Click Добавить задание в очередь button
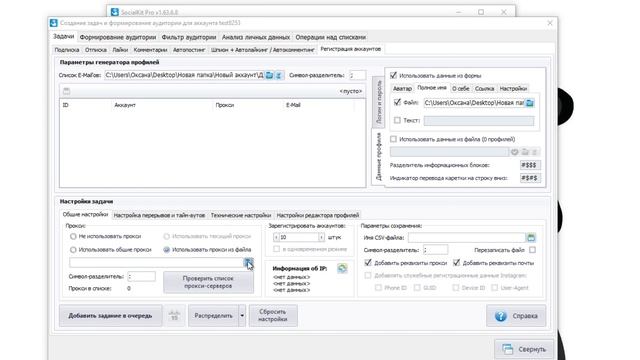The image size is (640, 360). 110,316
